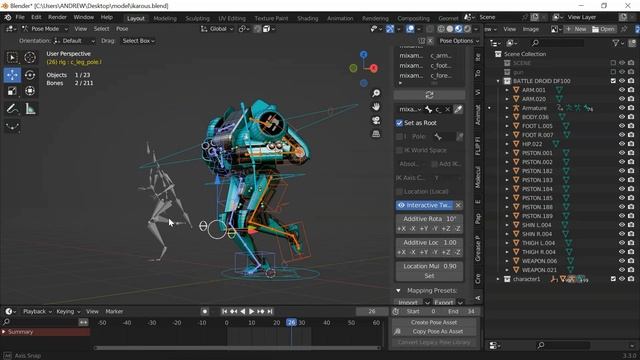Click current frame marker 26 on timeline
The image size is (640, 360).
291,322
